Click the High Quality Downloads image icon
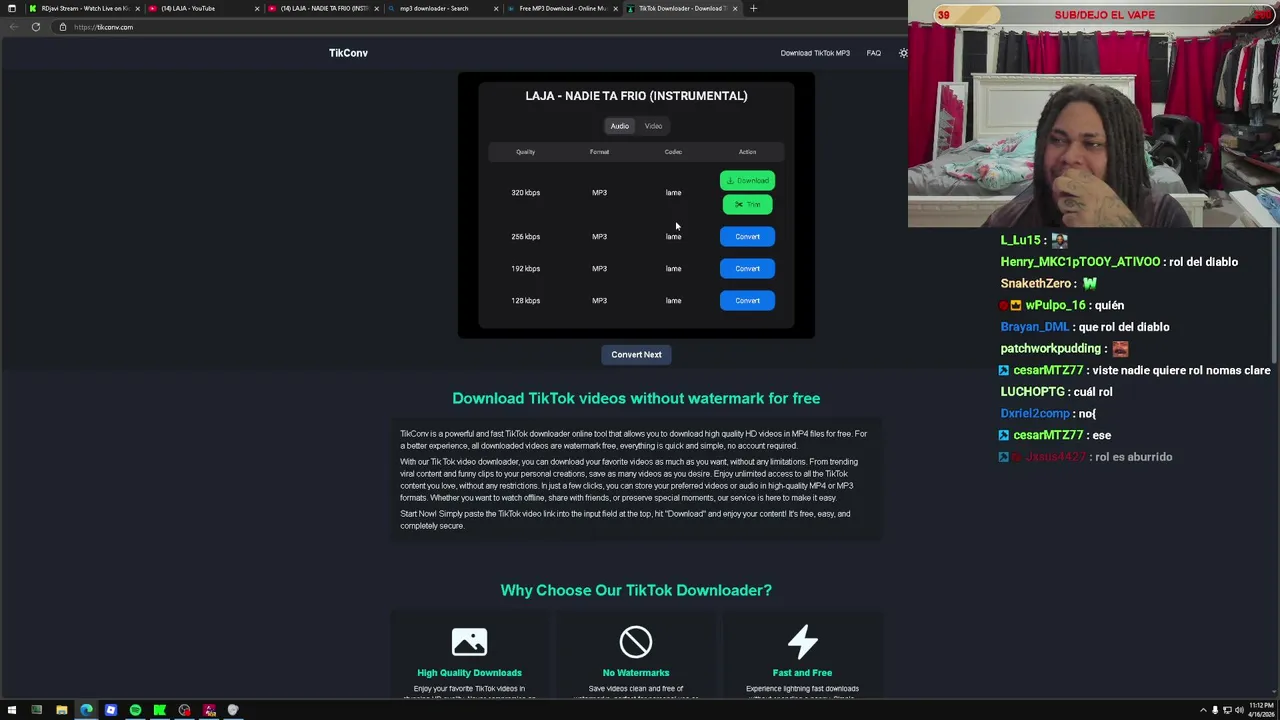1280x720 pixels. 469,642
